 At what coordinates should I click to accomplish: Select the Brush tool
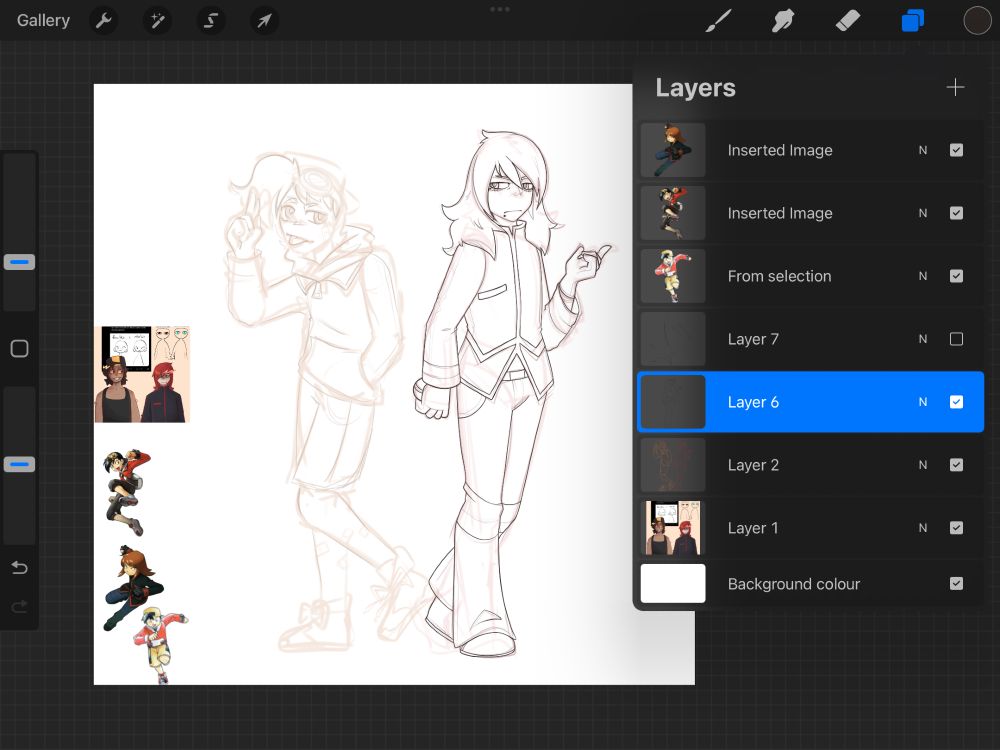point(718,20)
